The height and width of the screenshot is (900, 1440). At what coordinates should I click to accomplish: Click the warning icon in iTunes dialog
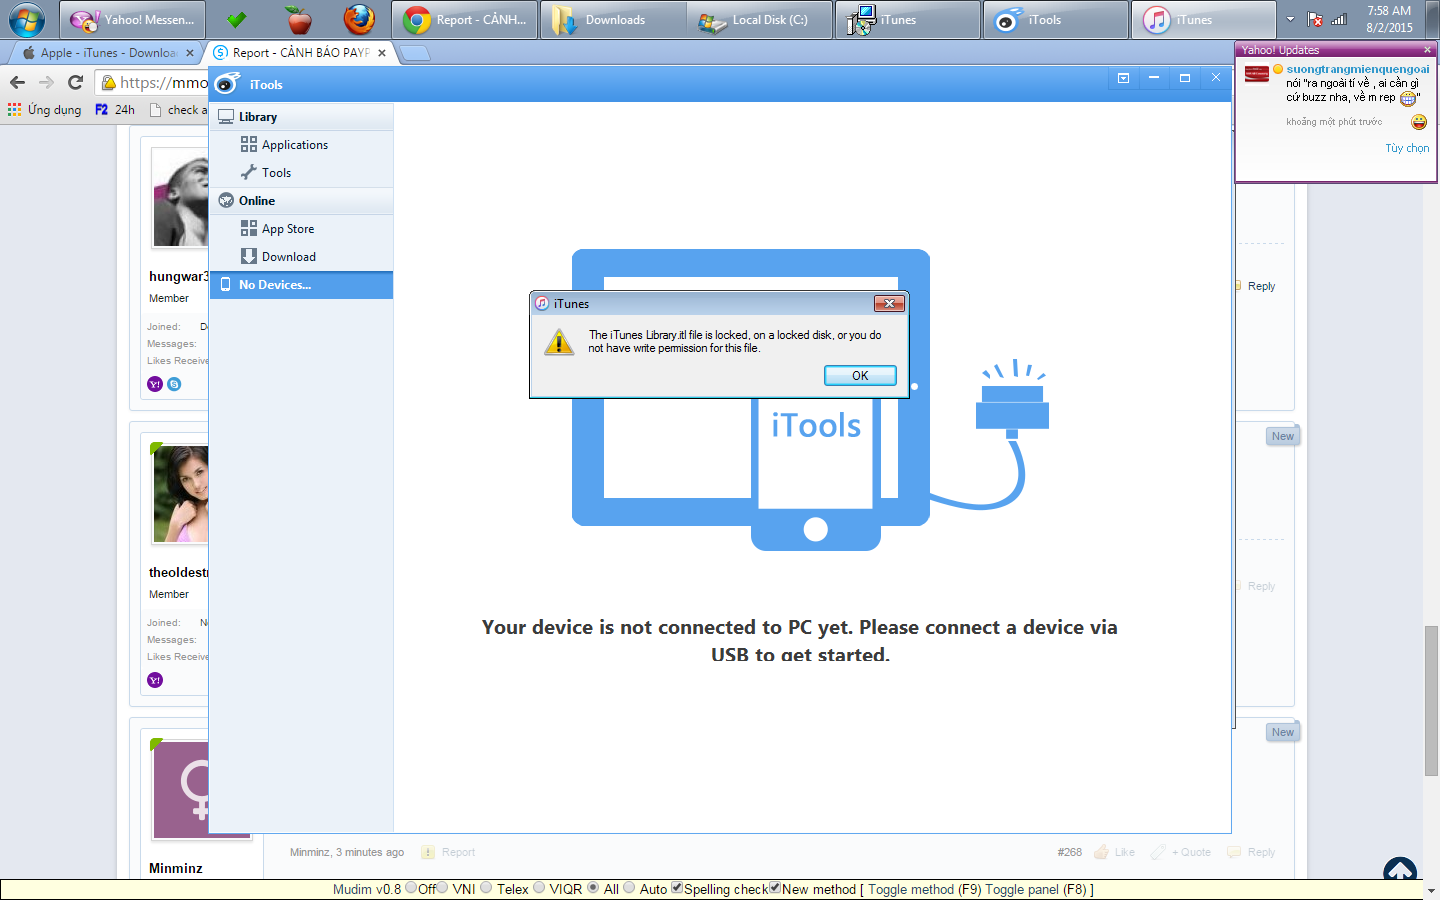(559, 342)
